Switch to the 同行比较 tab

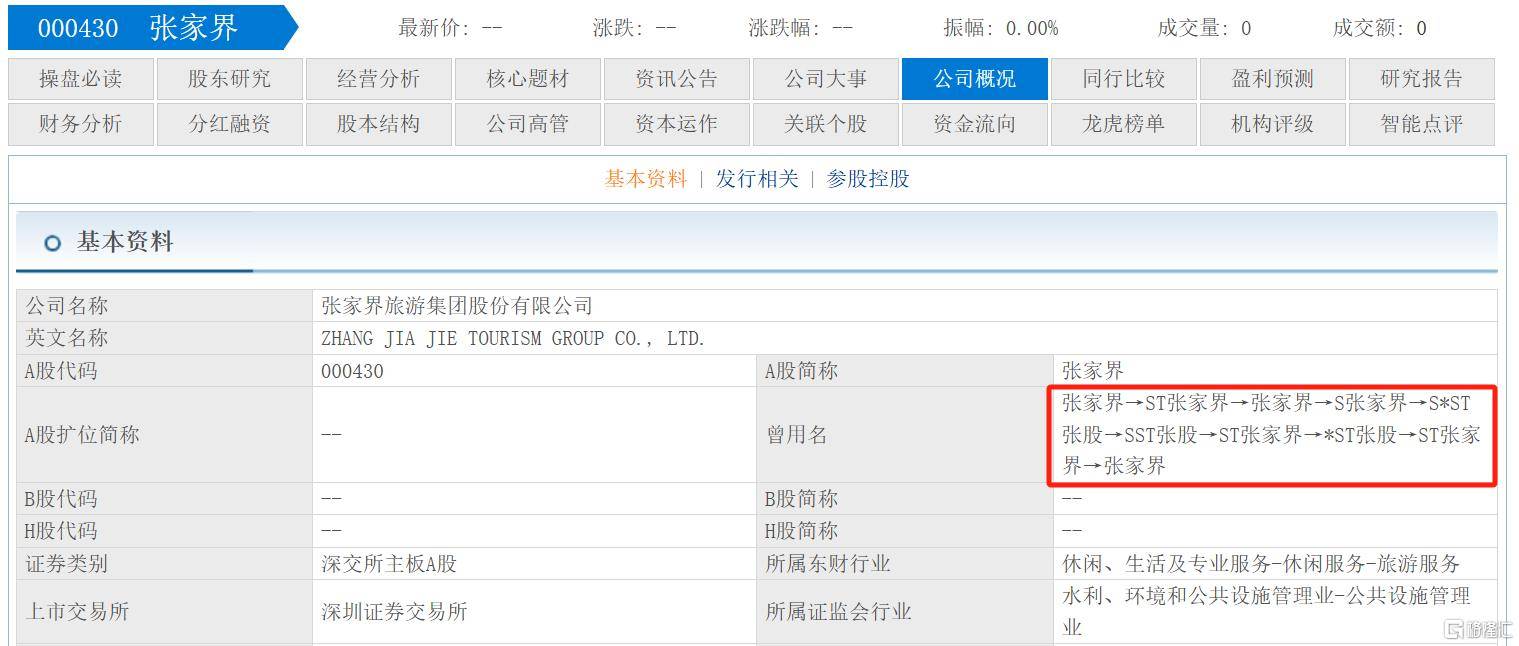1124,79
